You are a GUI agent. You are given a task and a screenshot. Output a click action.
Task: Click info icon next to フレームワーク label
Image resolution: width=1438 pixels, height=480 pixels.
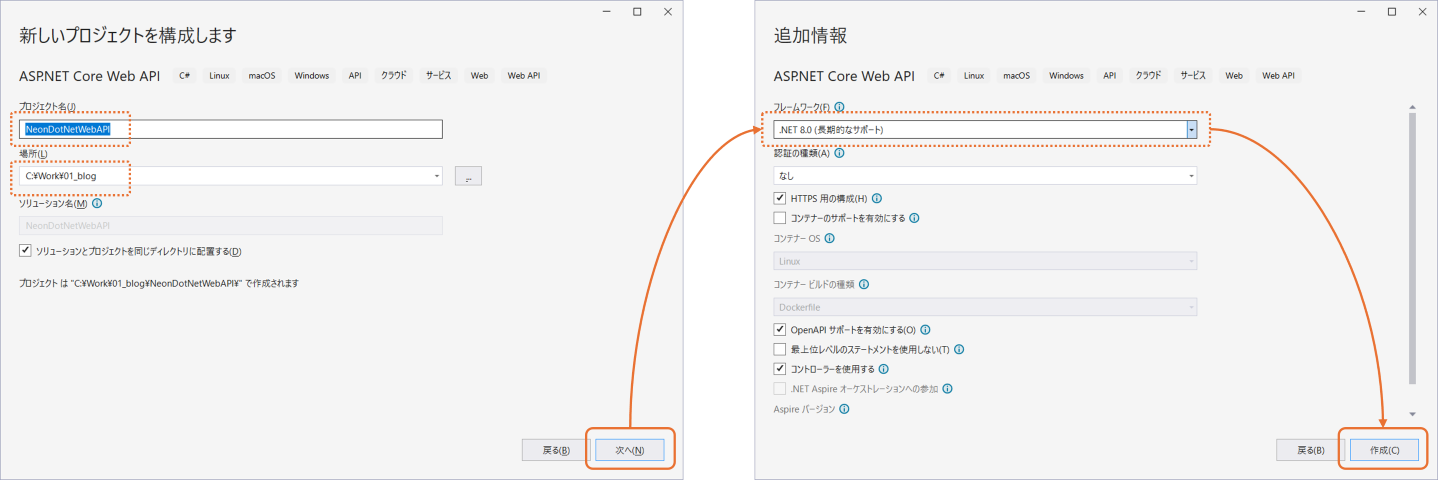point(840,107)
